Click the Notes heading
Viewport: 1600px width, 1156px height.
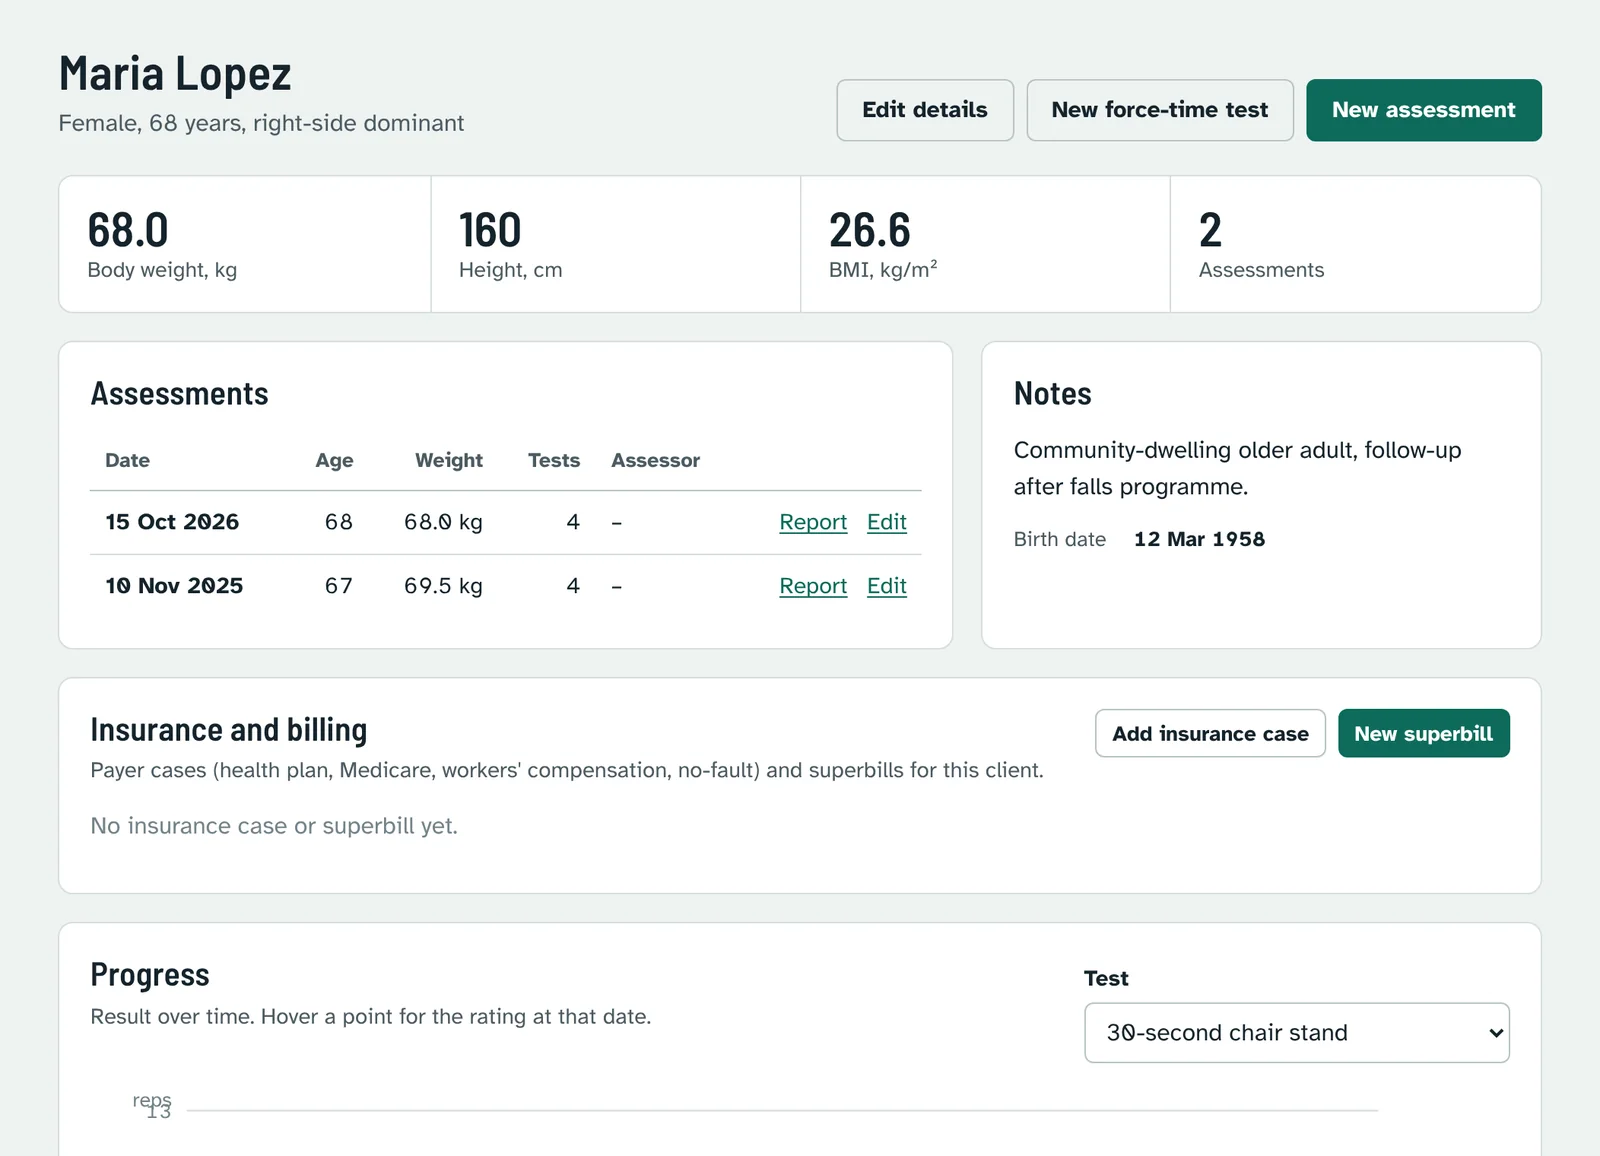coord(1053,394)
